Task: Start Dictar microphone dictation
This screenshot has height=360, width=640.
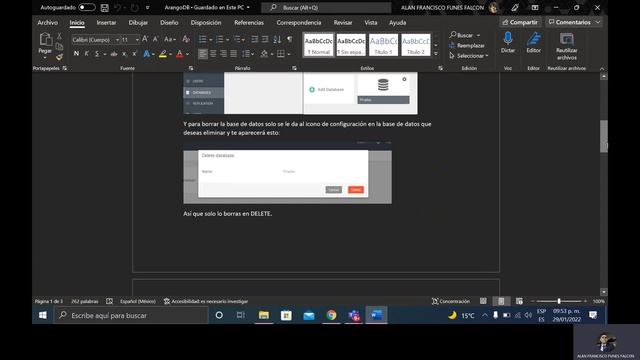Action: click(508, 42)
